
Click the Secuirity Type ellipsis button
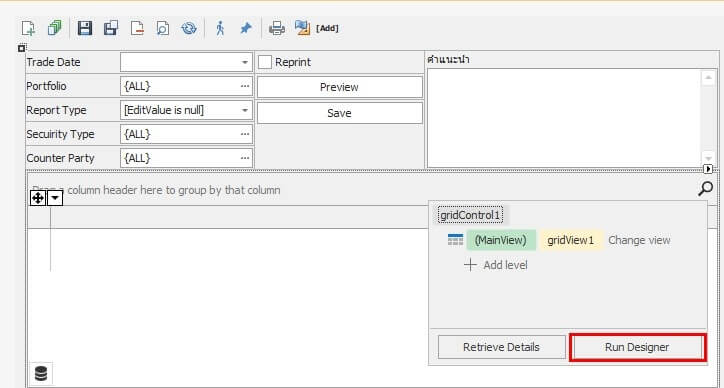pos(245,134)
